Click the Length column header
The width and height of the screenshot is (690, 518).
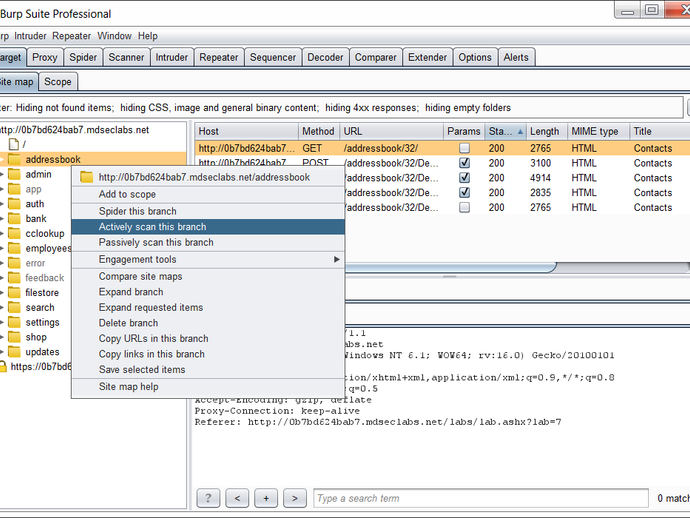click(547, 132)
